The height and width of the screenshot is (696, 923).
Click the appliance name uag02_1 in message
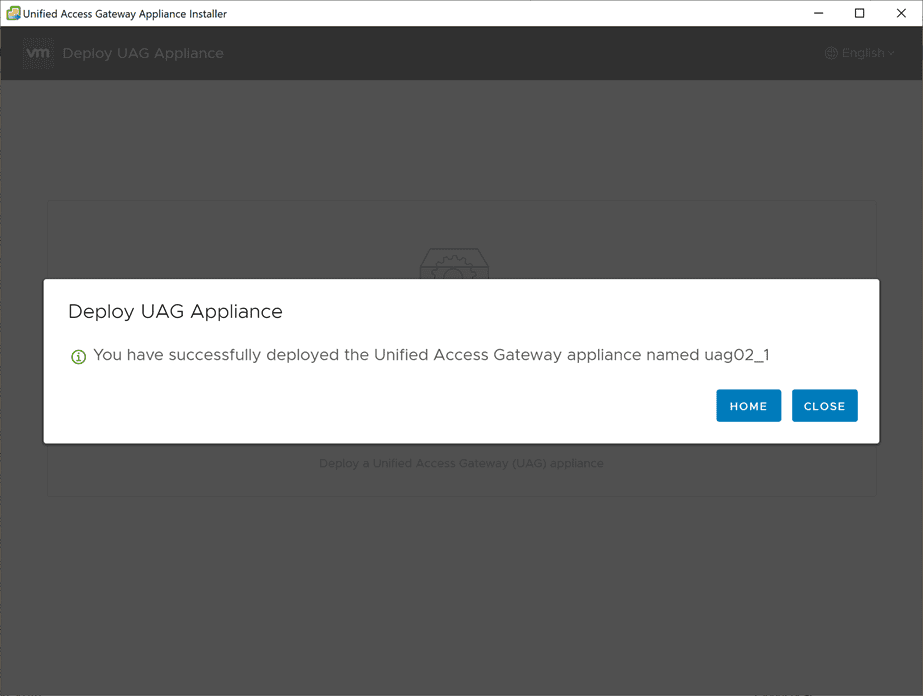pyautogui.click(x=737, y=355)
